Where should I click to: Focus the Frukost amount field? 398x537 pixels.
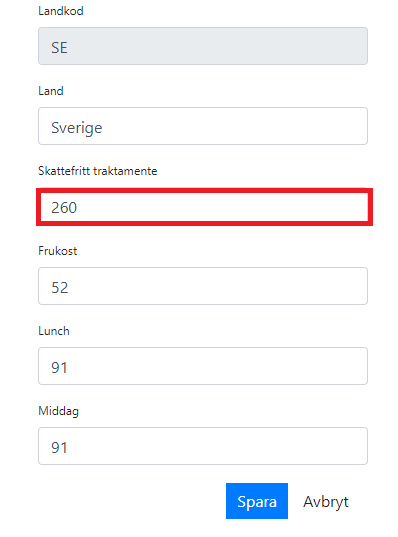(x=203, y=286)
